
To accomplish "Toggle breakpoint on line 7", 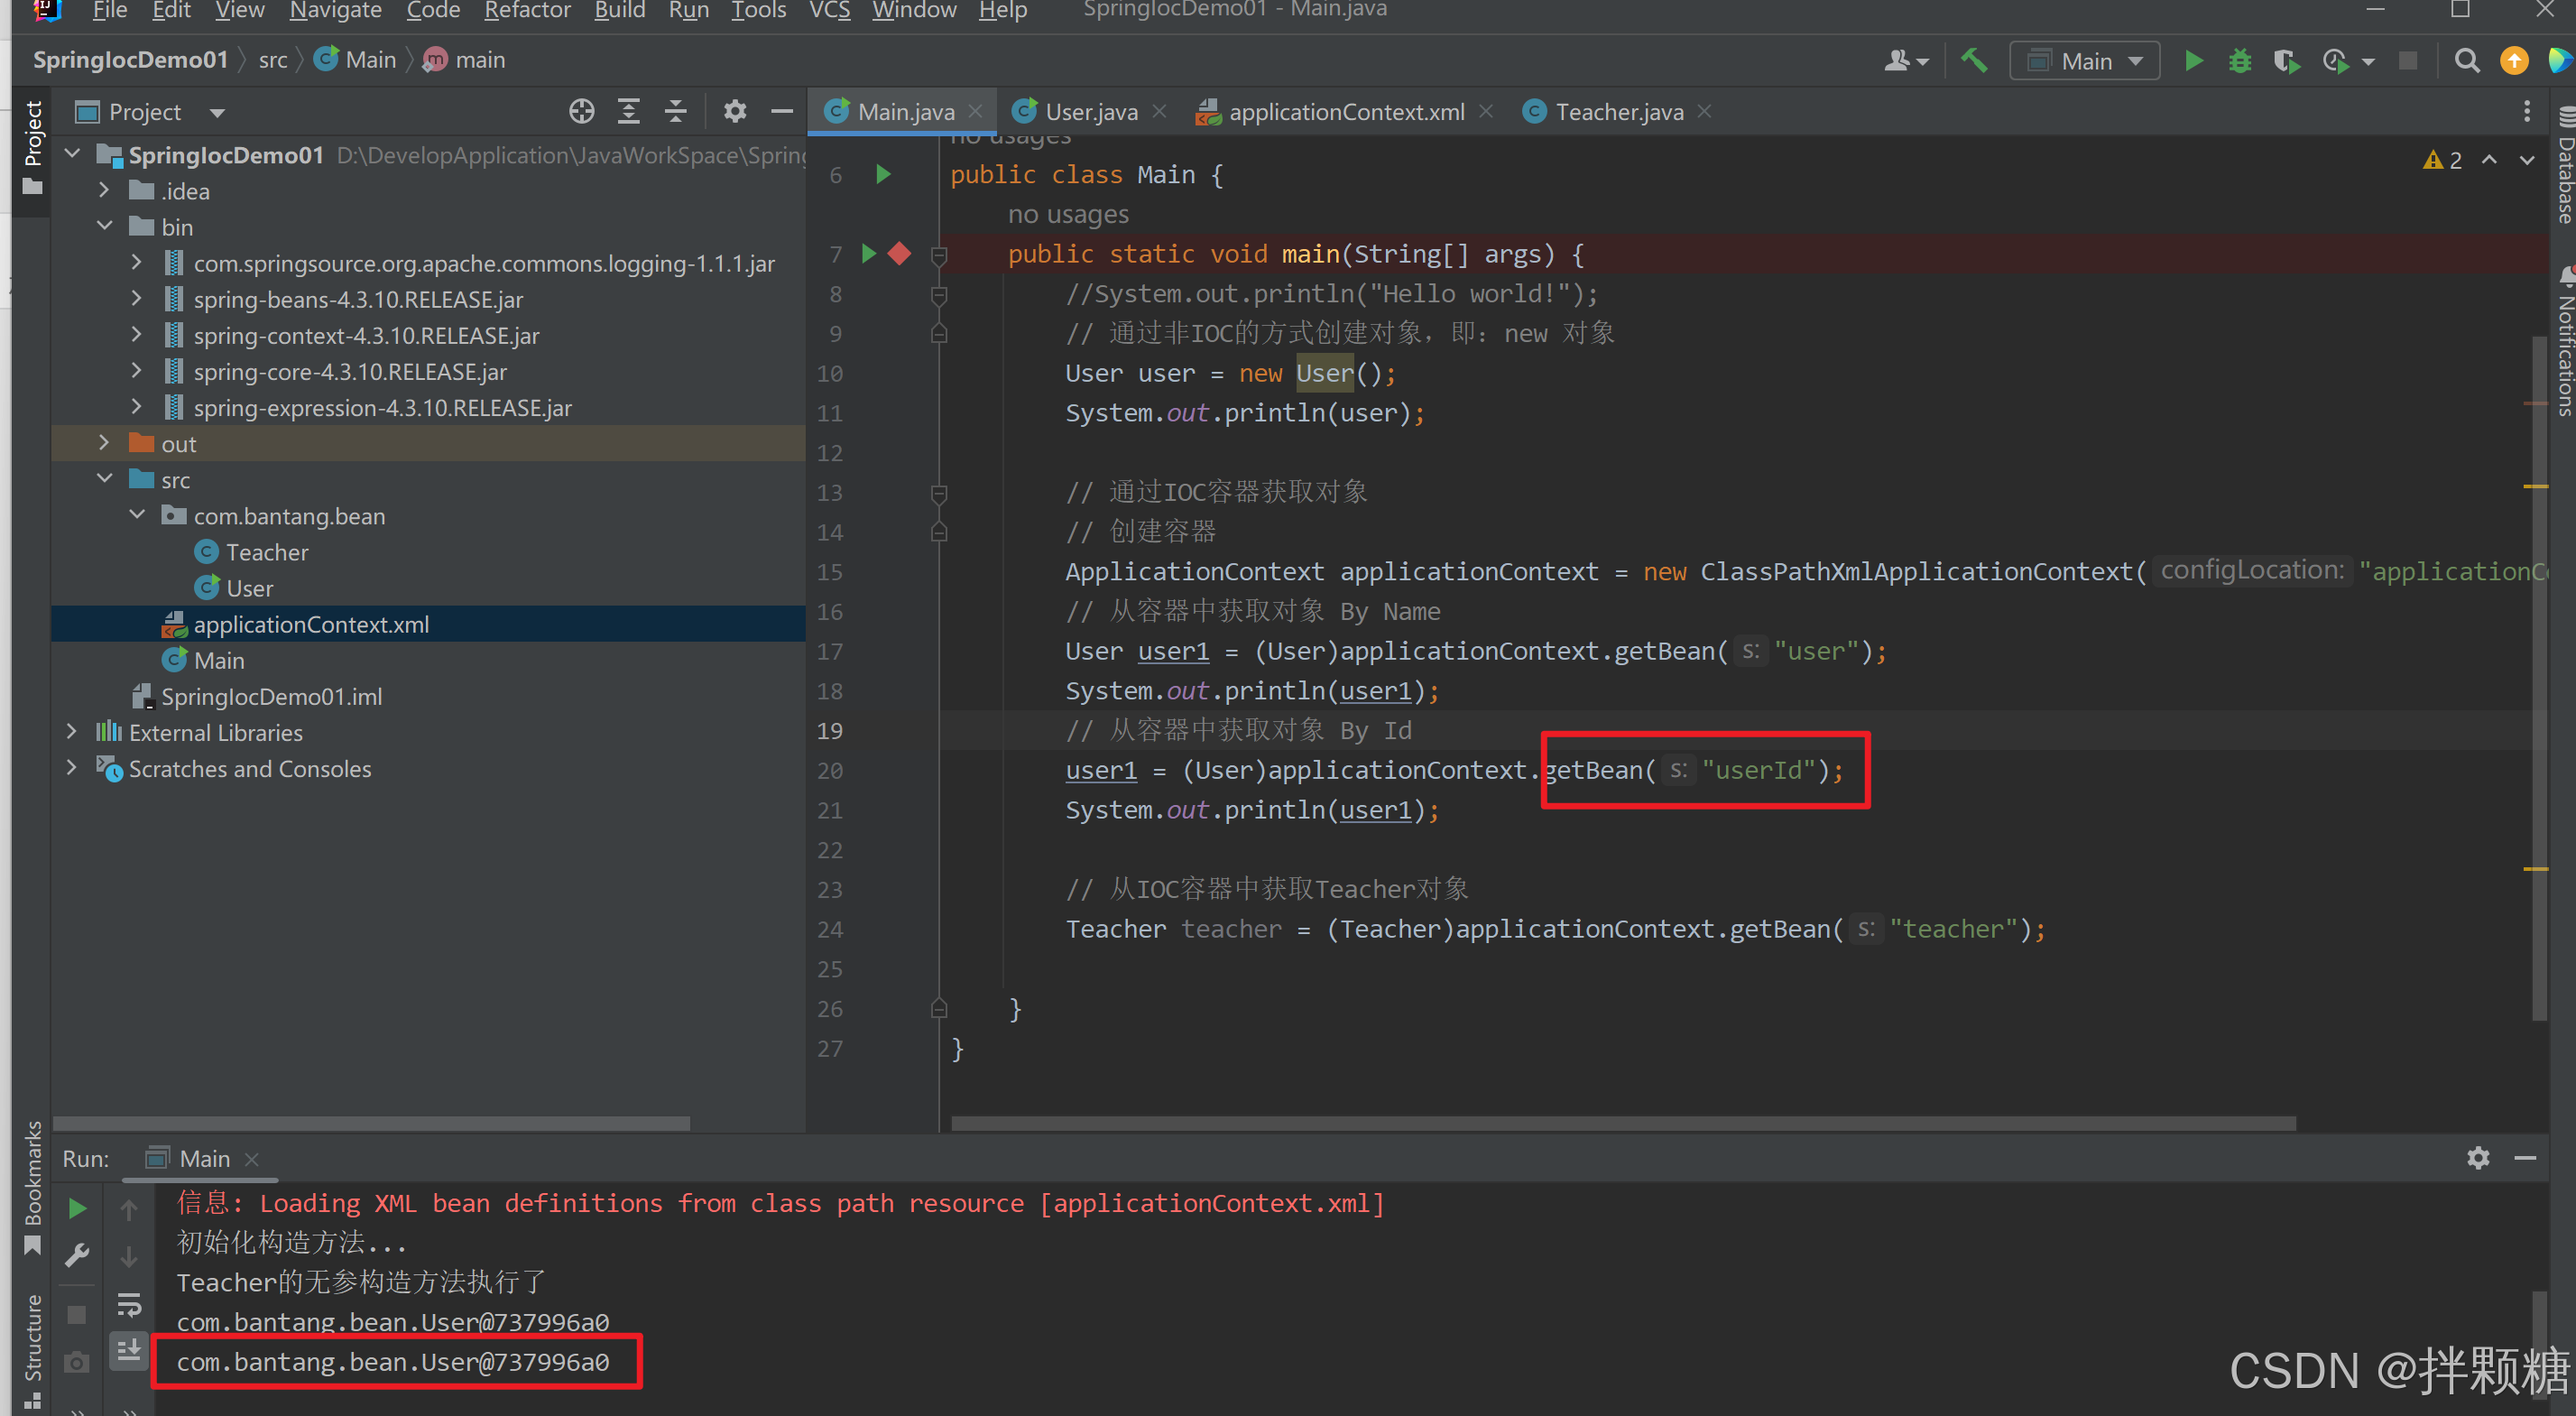I will tap(899, 254).
